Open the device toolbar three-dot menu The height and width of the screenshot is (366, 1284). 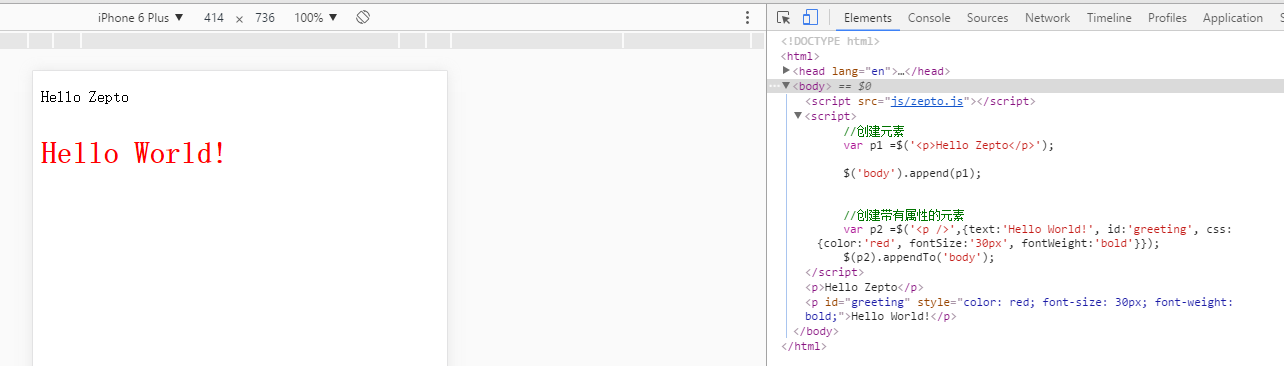pyautogui.click(x=747, y=17)
